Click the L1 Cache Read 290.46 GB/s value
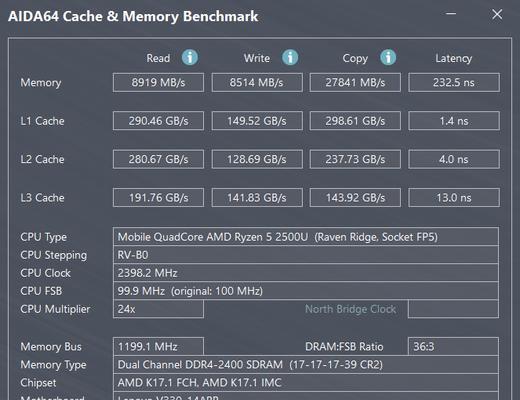The height and width of the screenshot is (400, 520). 158,121
